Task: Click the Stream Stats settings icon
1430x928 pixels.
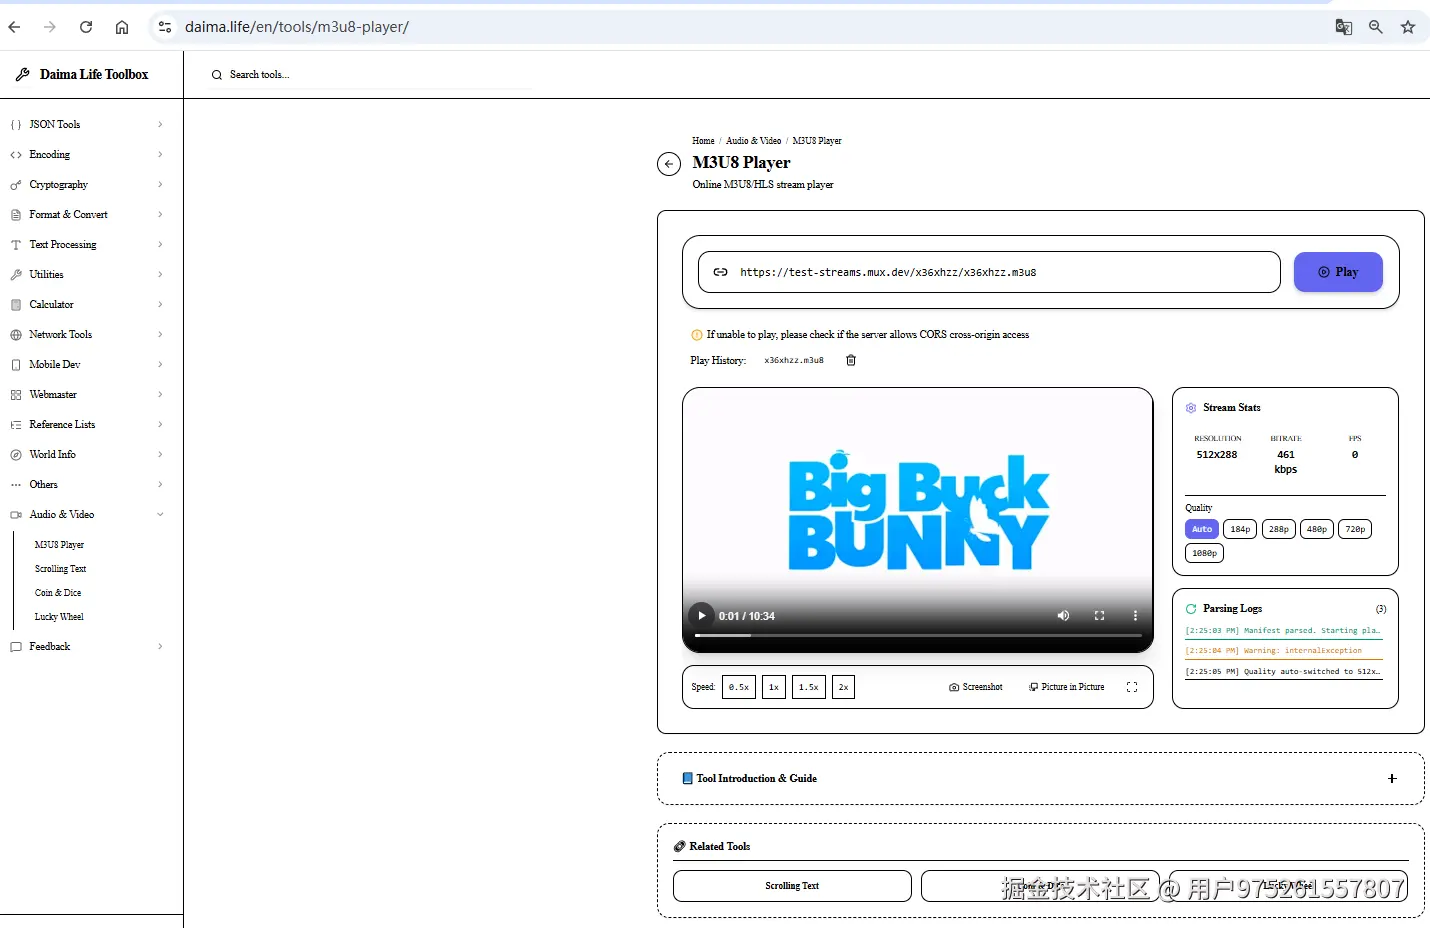Action: (1191, 408)
